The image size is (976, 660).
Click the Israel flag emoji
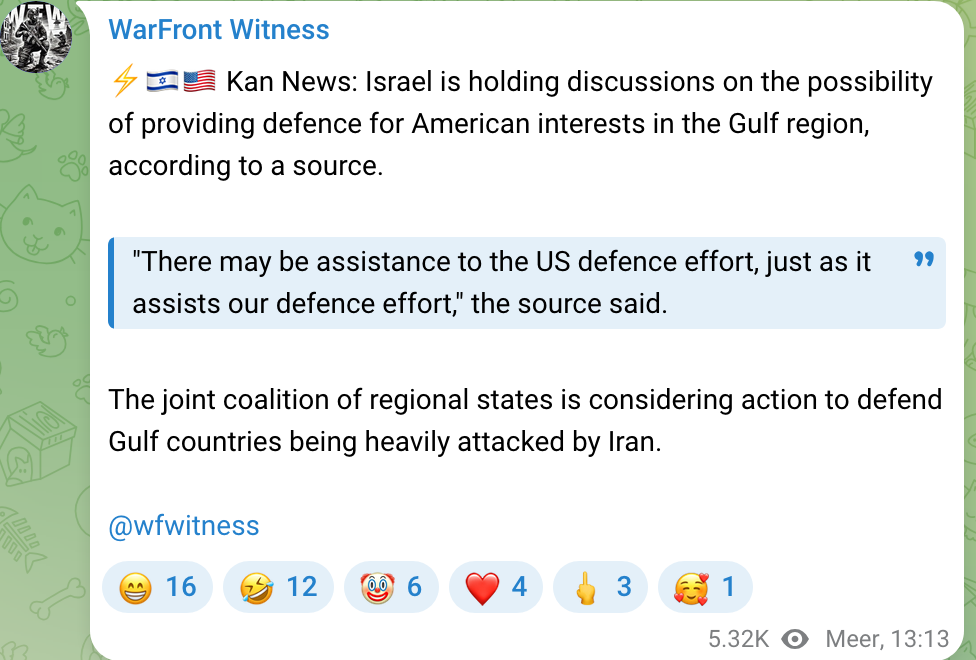(x=162, y=82)
